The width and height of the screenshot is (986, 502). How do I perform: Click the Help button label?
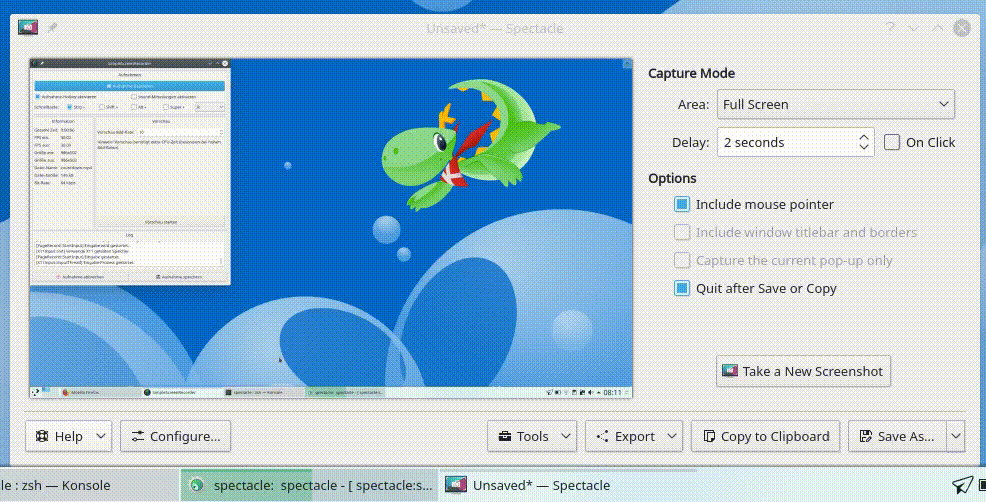point(69,437)
